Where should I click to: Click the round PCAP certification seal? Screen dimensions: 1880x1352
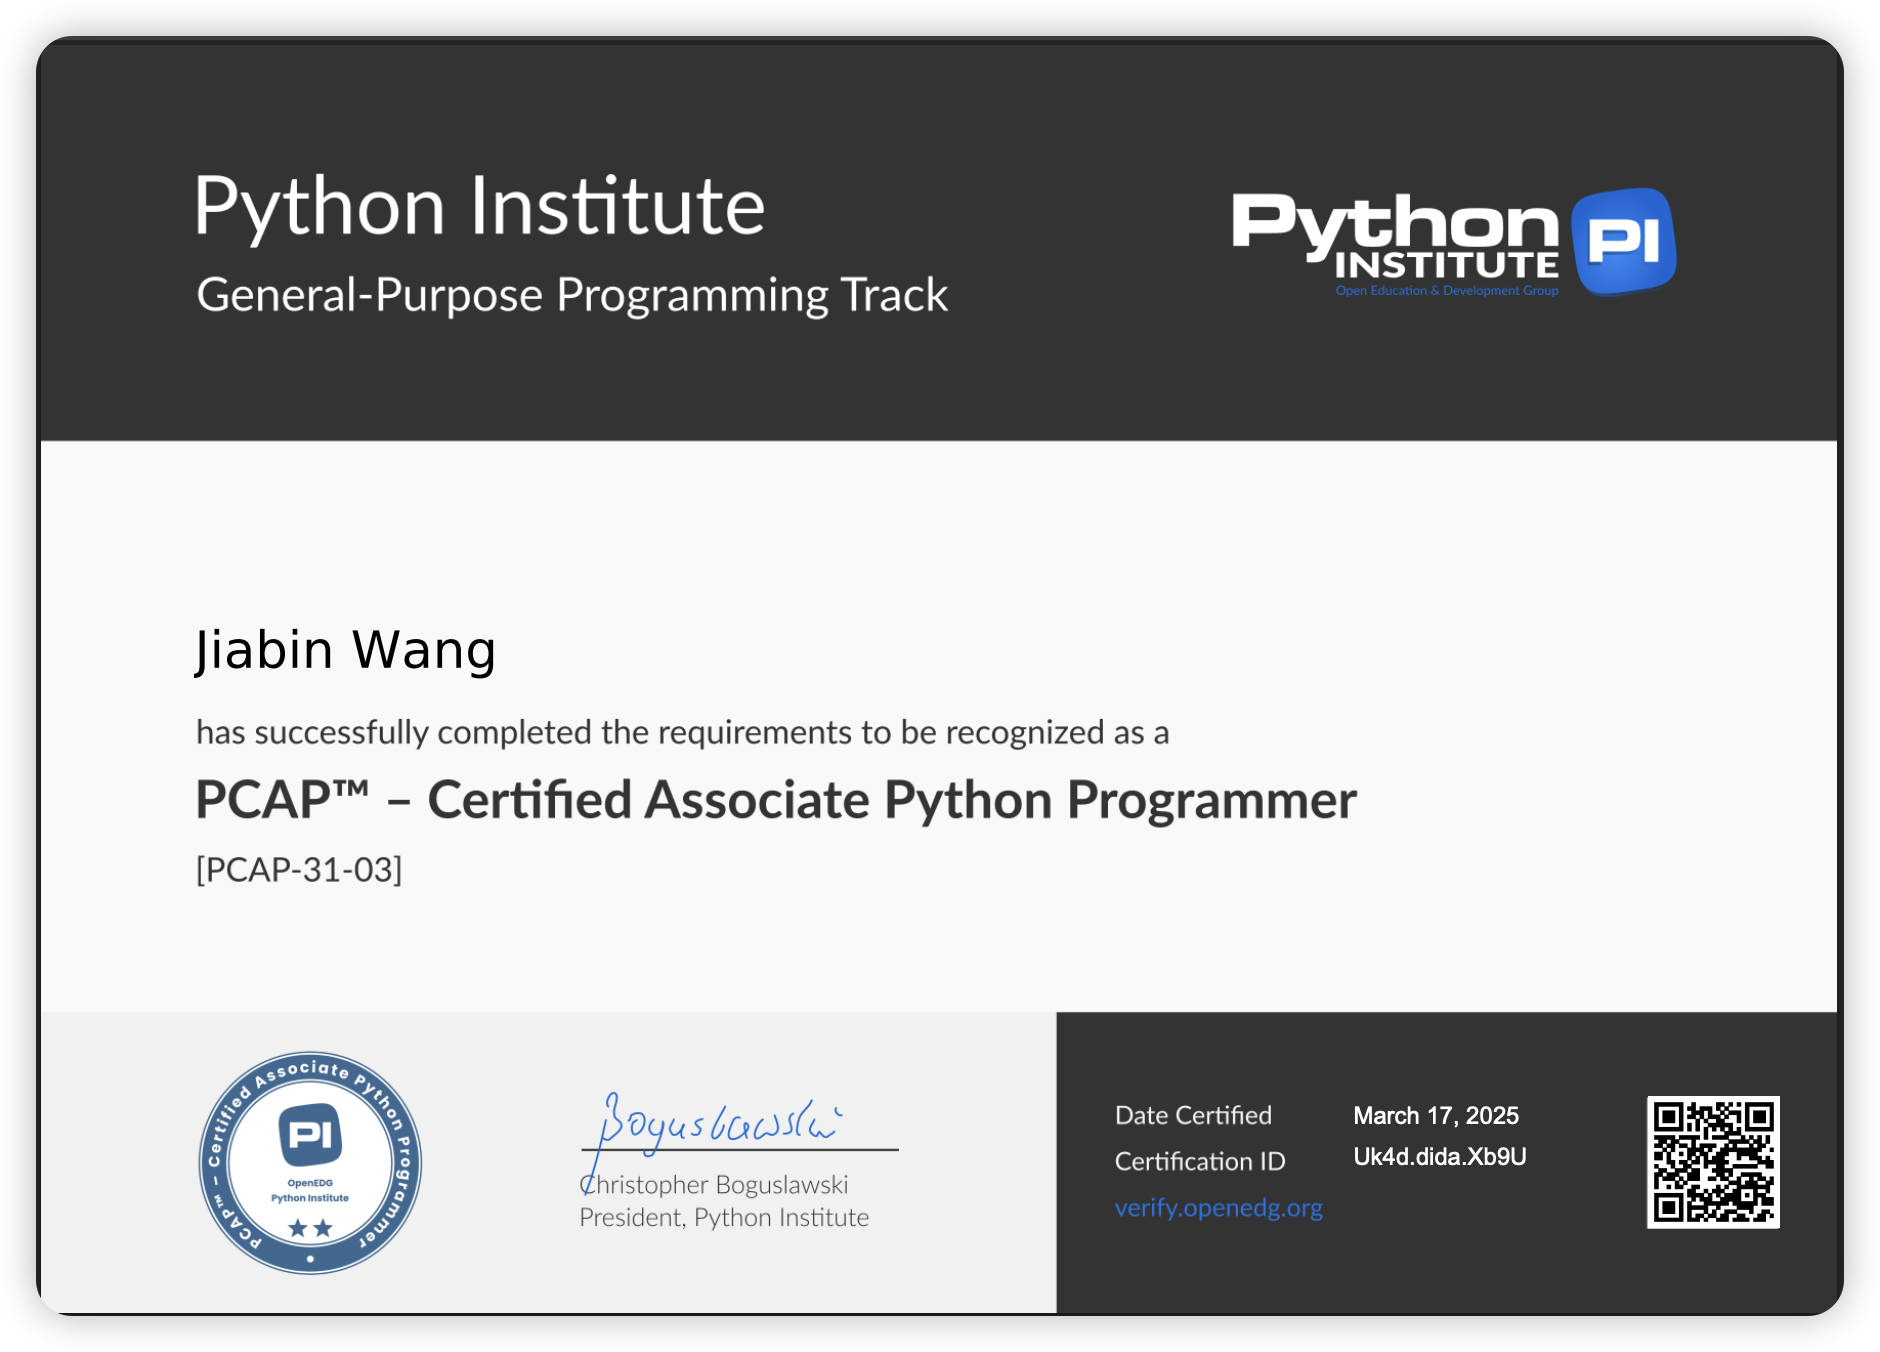pos(310,1163)
